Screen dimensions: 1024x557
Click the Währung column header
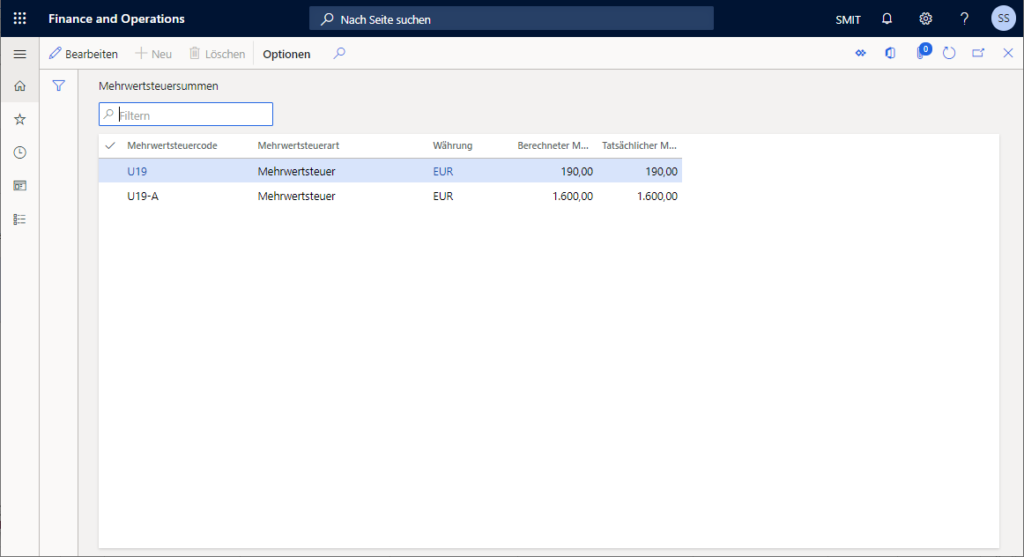click(x=452, y=146)
